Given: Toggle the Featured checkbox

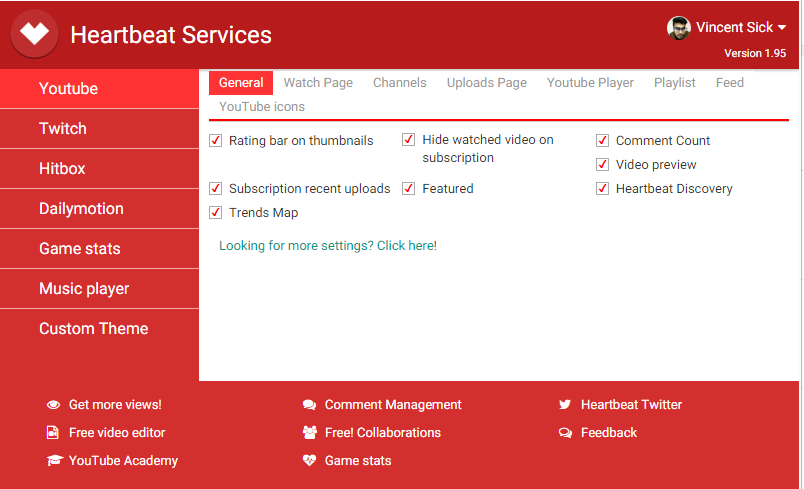Looking at the screenshot, I should click(x=409, y=189).
